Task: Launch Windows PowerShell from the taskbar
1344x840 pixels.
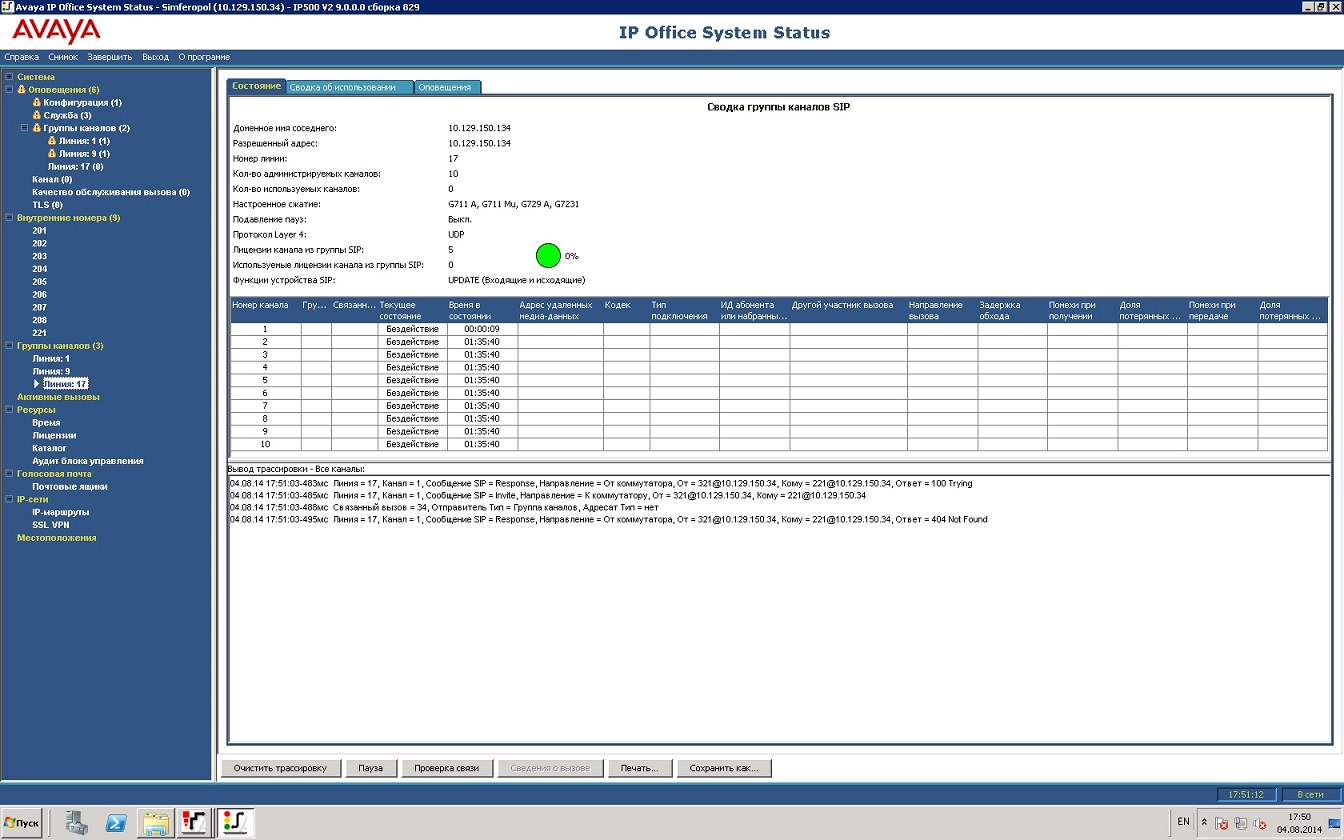Action: (116, 822)
